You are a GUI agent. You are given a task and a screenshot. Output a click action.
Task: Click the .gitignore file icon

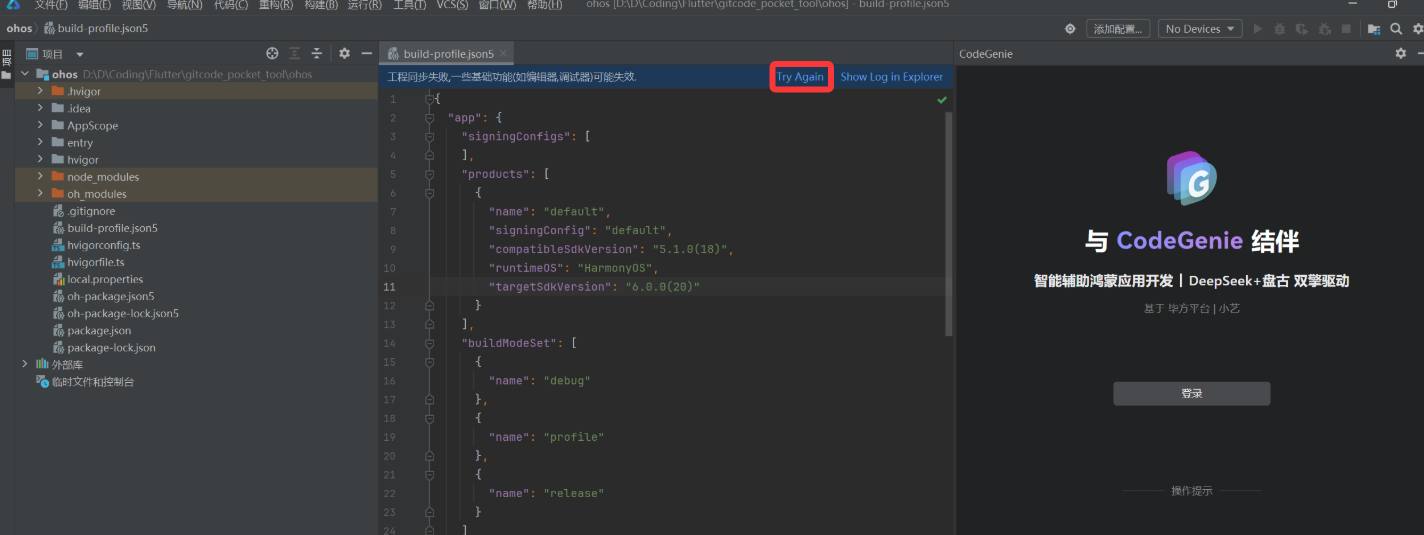pyautogui.click(x=58, y=211)
